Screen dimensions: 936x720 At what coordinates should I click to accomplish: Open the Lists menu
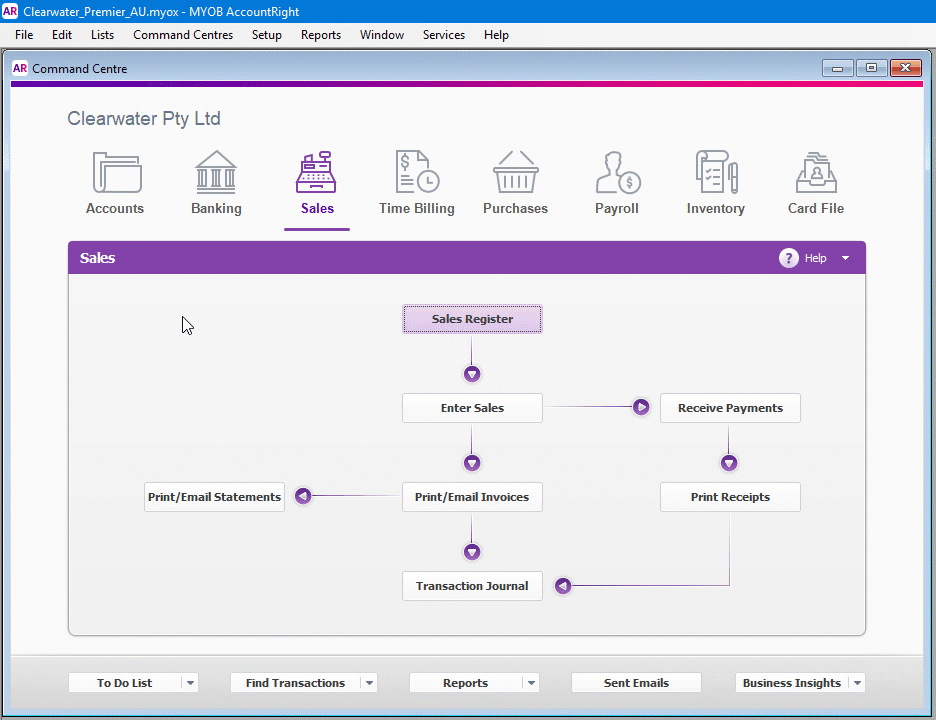(102, 35)
